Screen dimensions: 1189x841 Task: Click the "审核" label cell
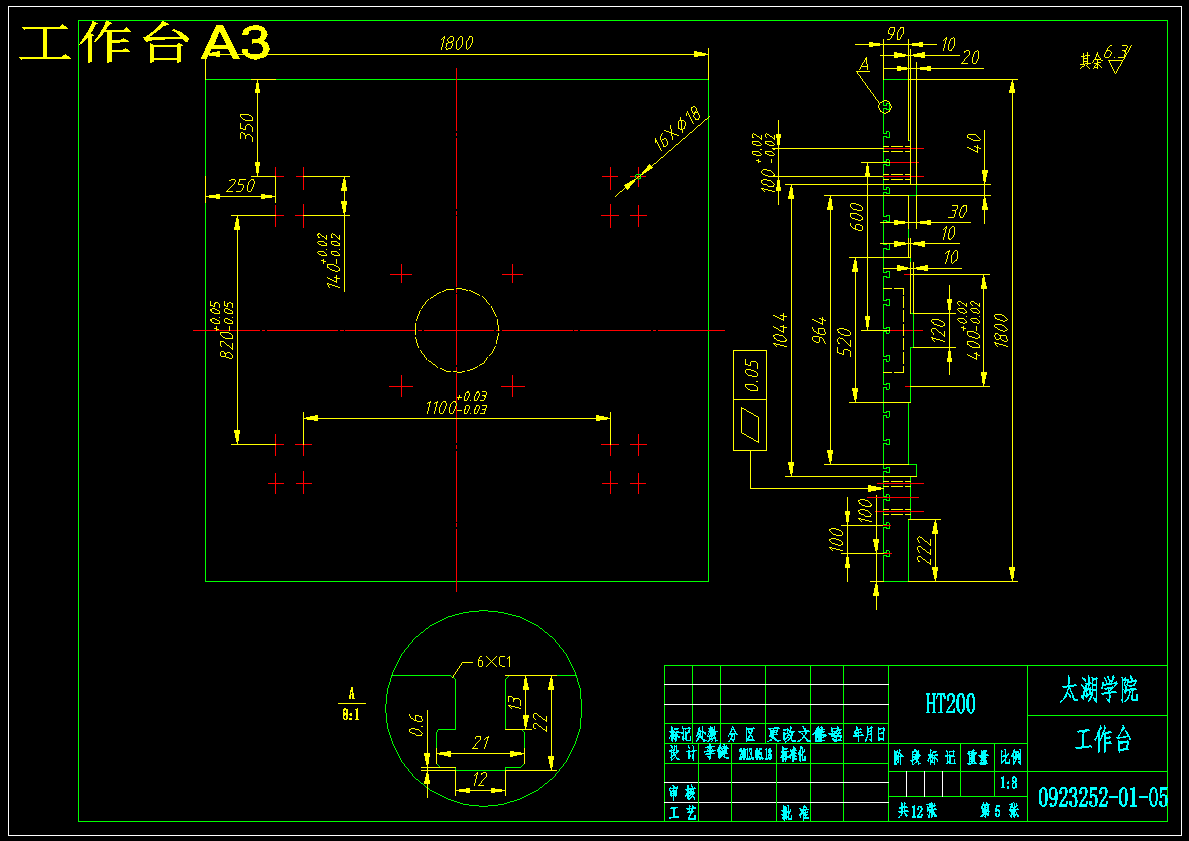click(682, 792)
